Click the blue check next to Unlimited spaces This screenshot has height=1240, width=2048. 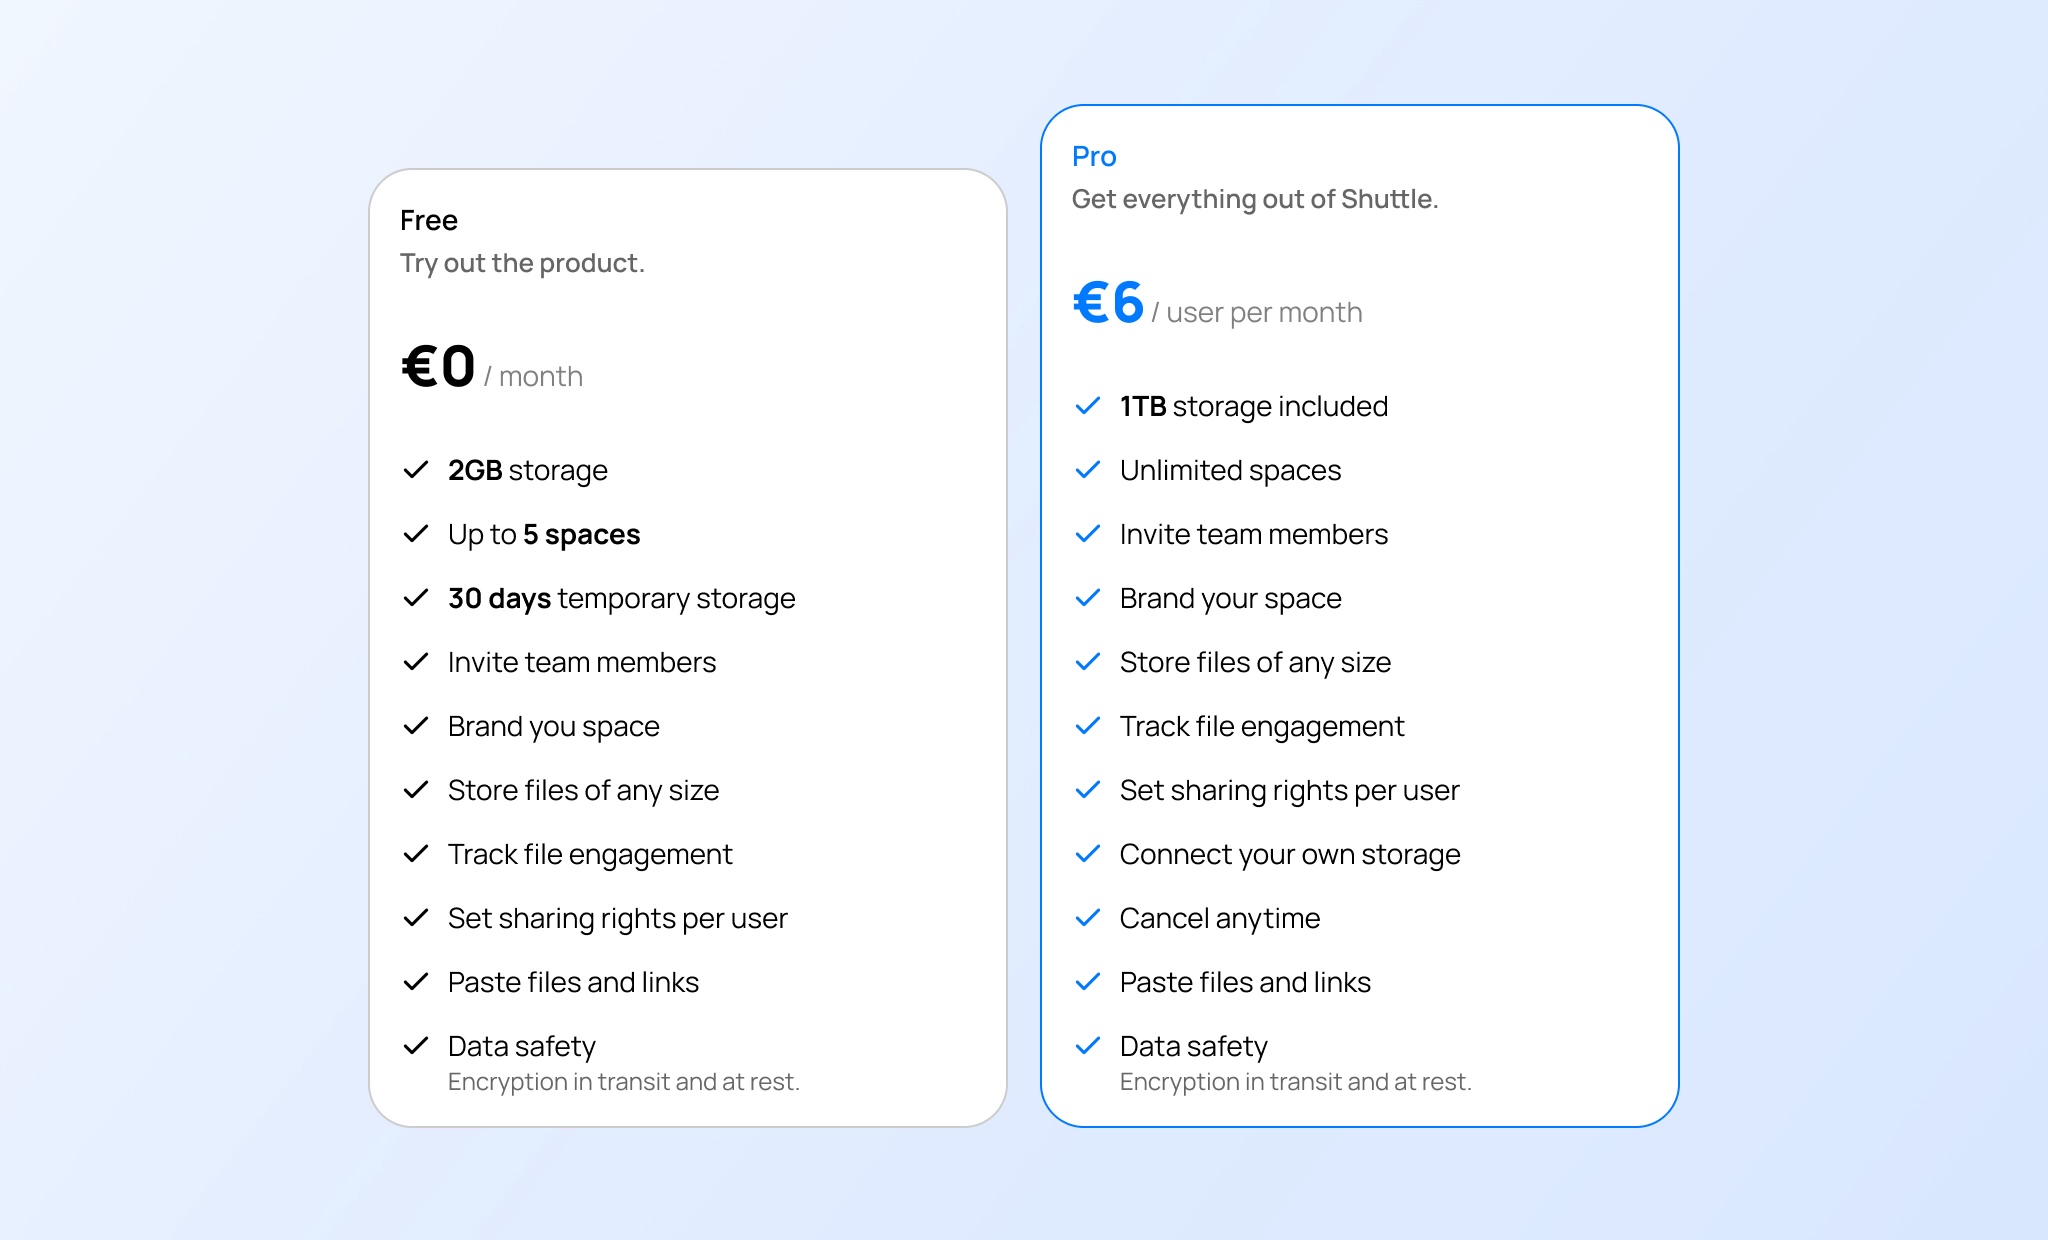pyautogui.click(x=1087, y=470)
